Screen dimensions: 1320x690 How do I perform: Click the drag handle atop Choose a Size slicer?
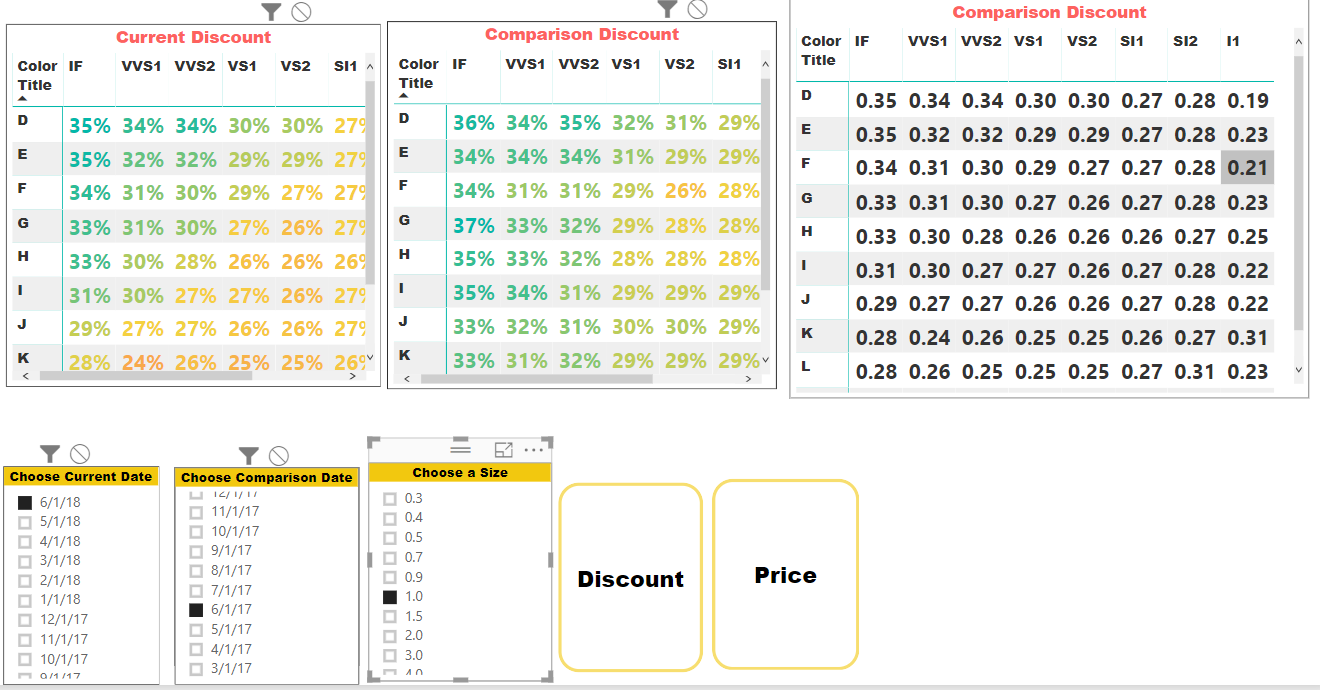click(460, 449)
